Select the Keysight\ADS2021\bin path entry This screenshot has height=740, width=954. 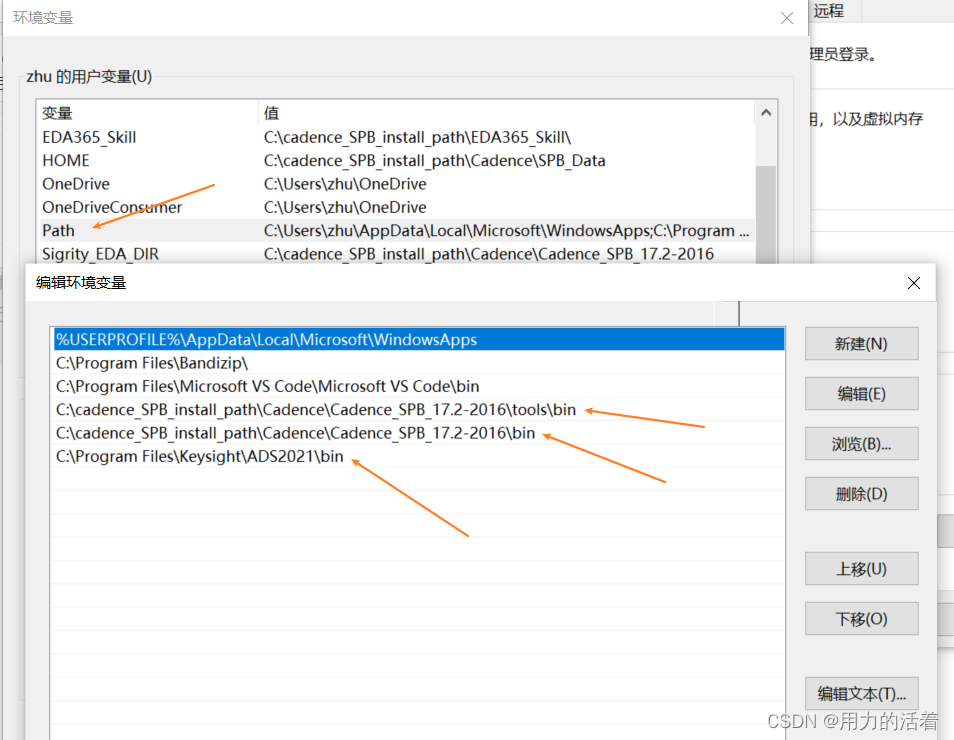click(419, 456)
